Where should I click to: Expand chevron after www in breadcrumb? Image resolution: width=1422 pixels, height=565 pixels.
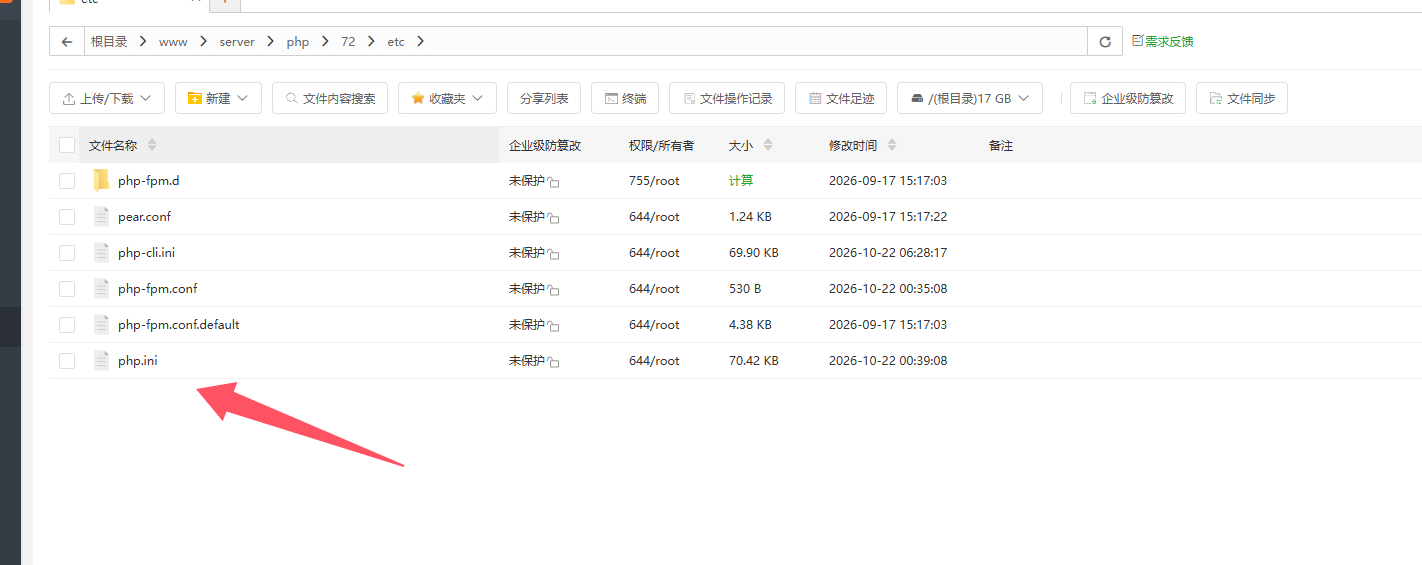click(x=203, y=41)
